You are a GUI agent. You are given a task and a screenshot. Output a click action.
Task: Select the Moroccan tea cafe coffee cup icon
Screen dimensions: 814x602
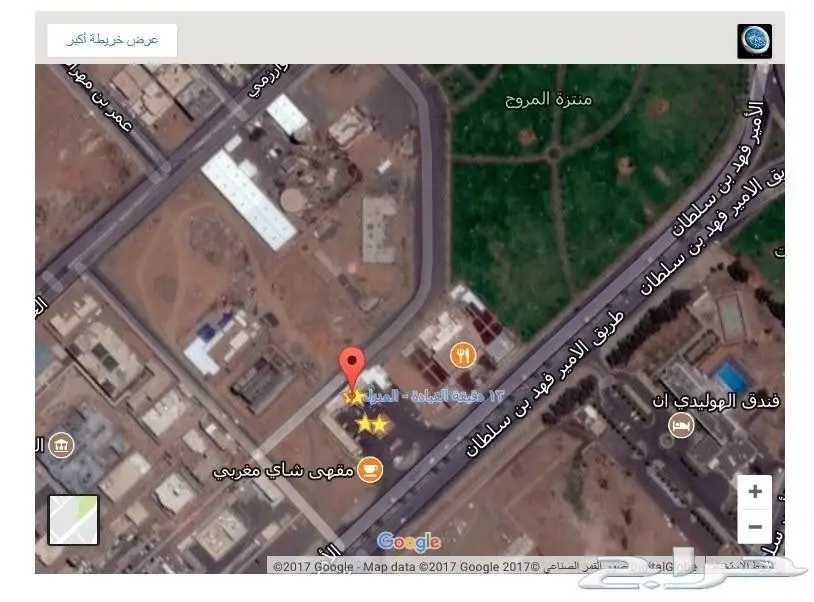click(370, 468)
